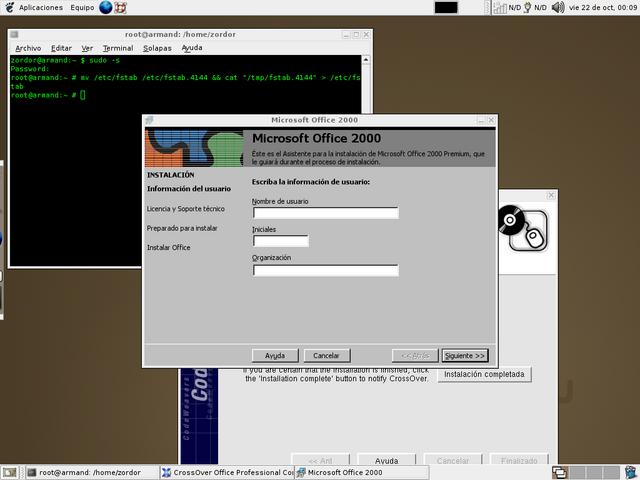640x480 pixels.
Task: Click Ayuda button in CrossOver window
Action: point(386,460)
